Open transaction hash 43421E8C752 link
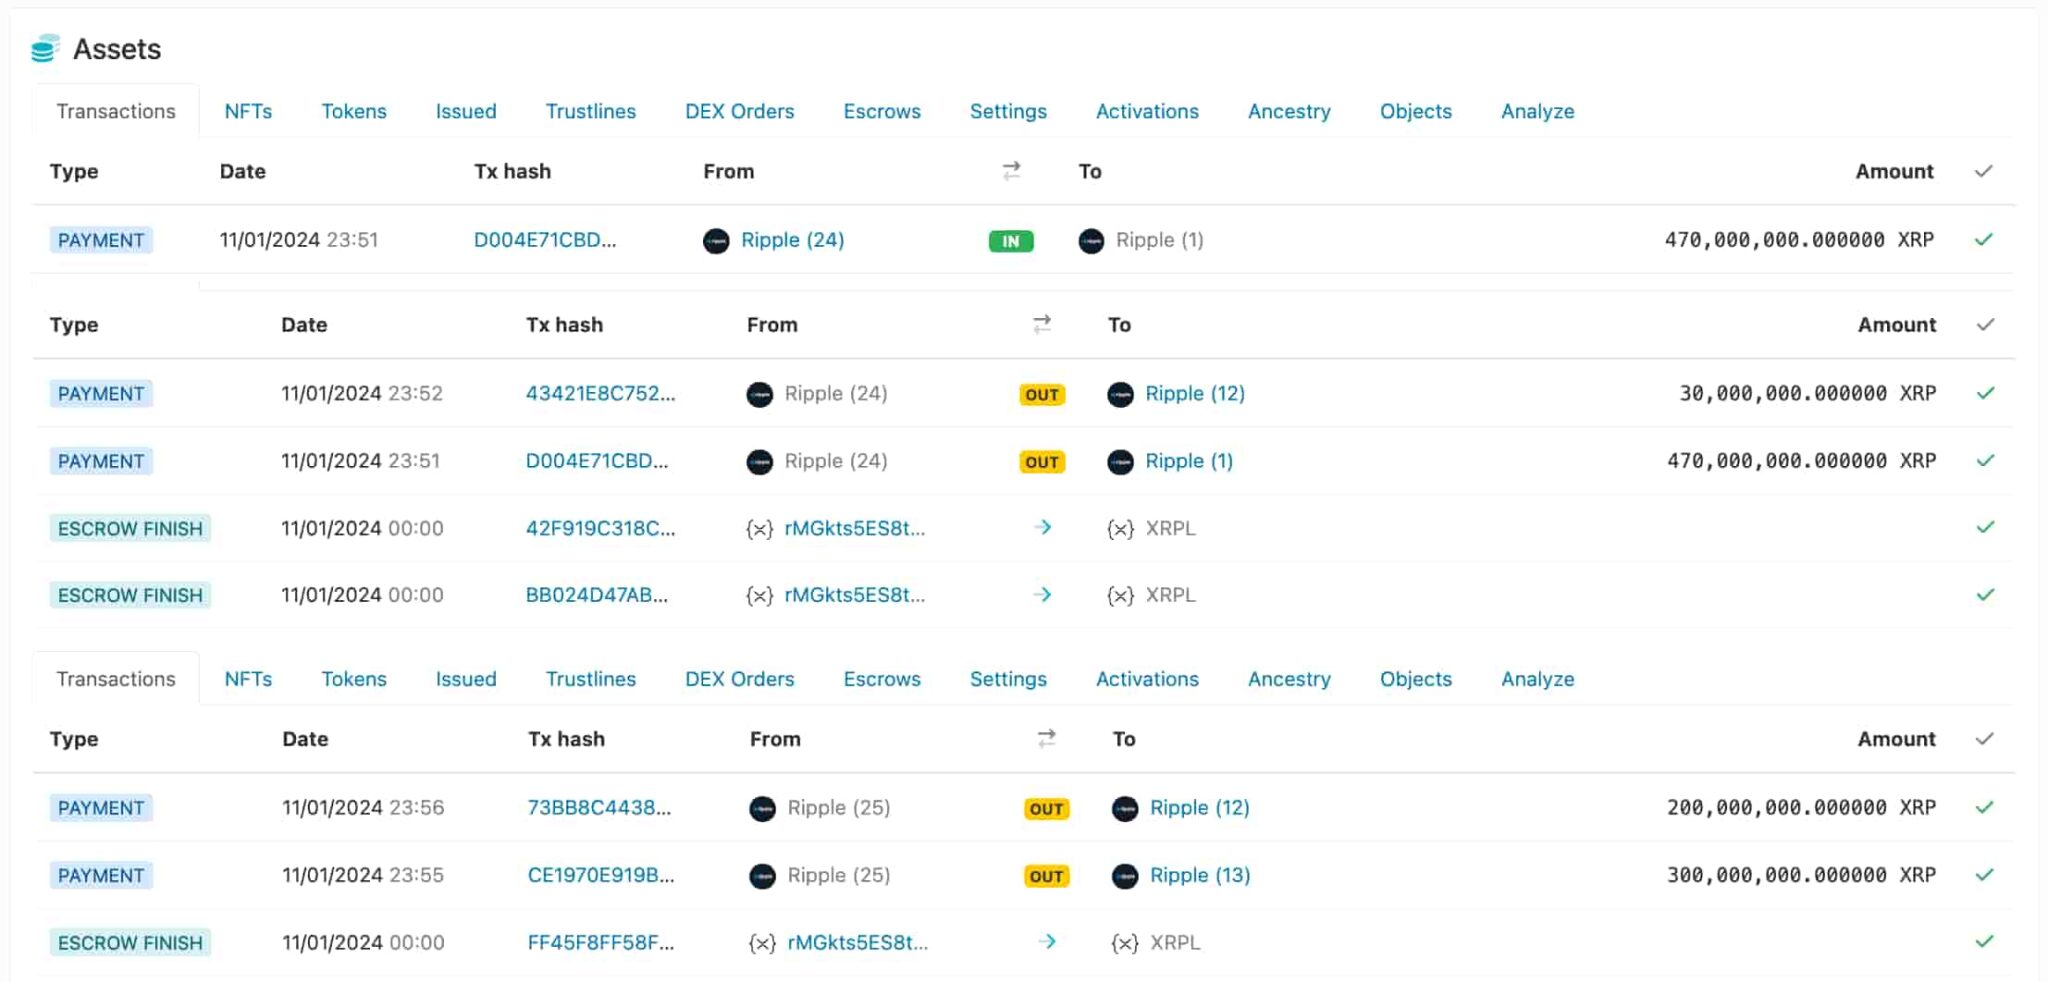This screenshot has width=2048, height=982. (600, 393)
